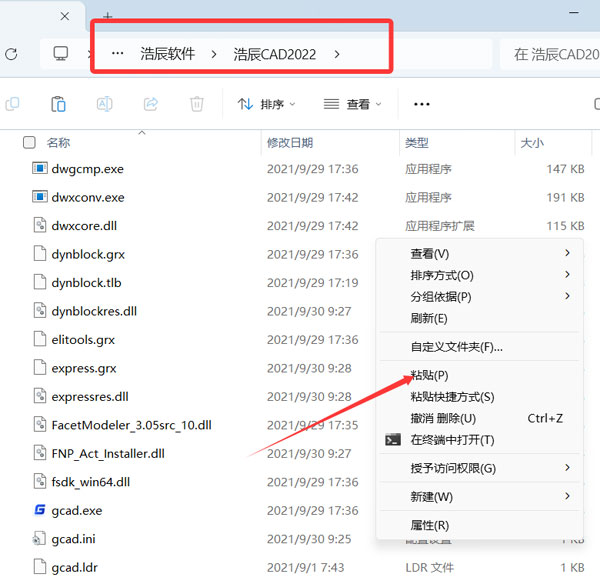This screenshot has height=584, width=600.
Task: Choose 属性(R) in context menu
Action: 480,525
